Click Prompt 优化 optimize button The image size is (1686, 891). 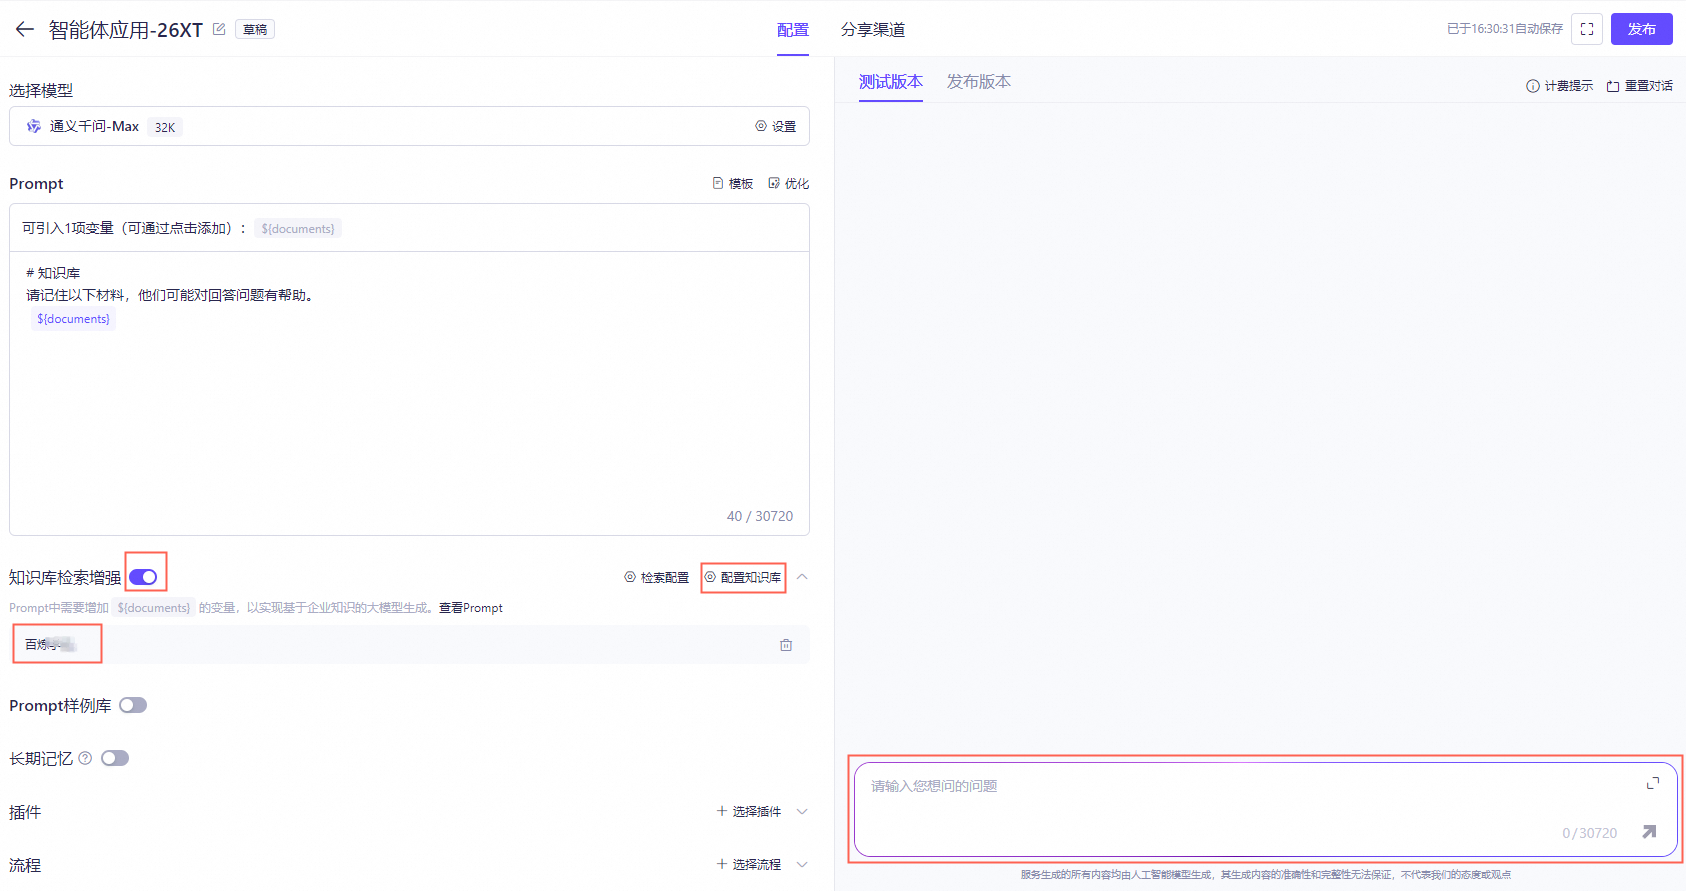[789, 183]
